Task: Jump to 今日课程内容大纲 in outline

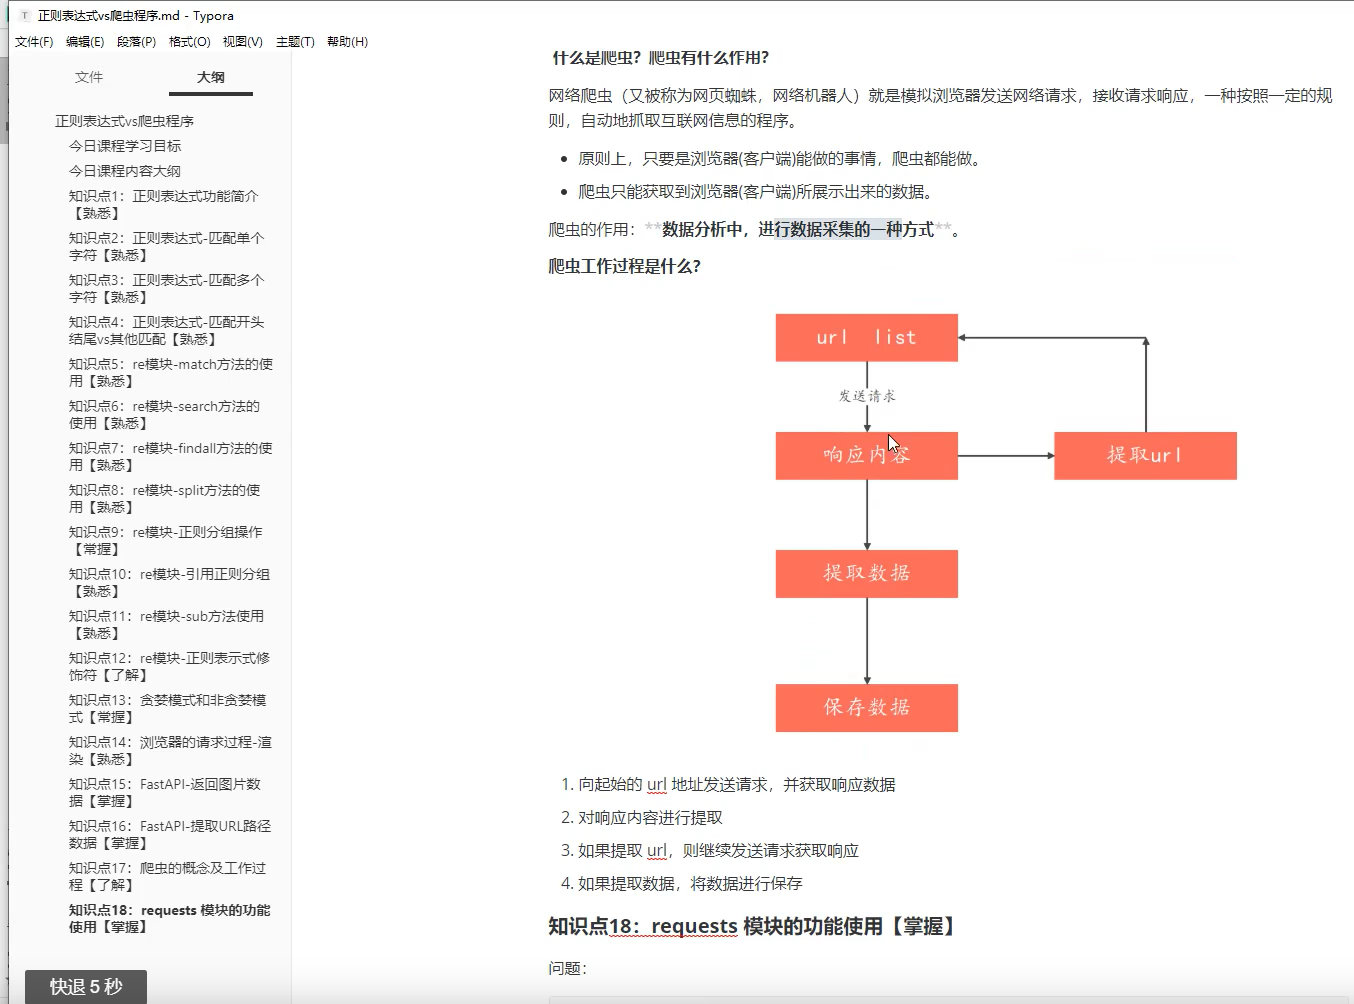Action: click(x=125, y=171)
